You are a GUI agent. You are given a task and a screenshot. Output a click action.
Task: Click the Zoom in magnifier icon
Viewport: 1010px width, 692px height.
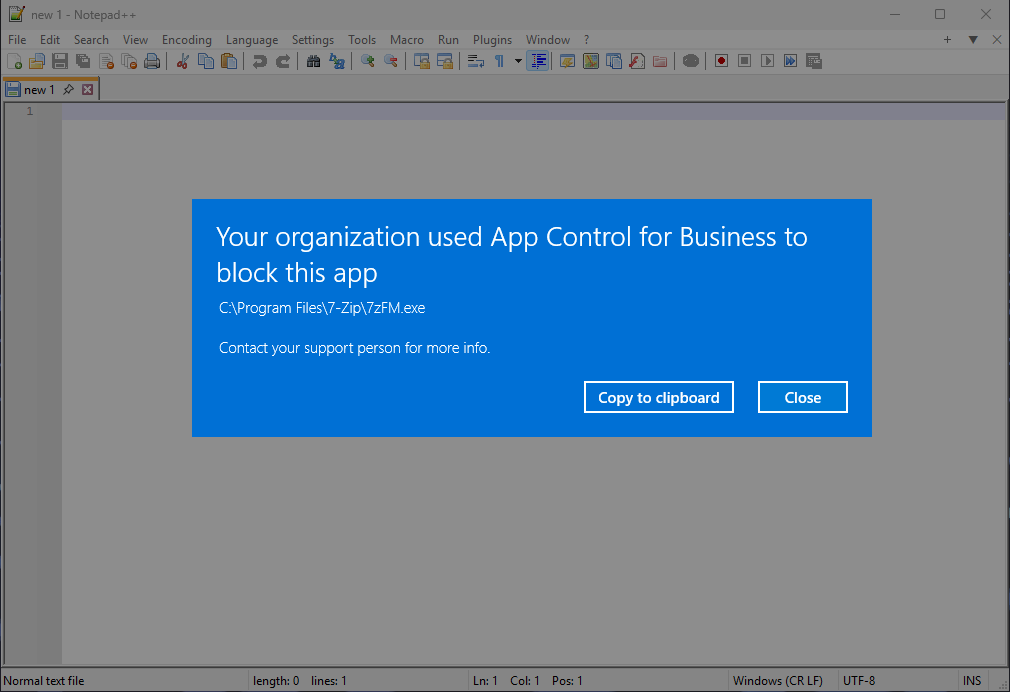[367, 61]
